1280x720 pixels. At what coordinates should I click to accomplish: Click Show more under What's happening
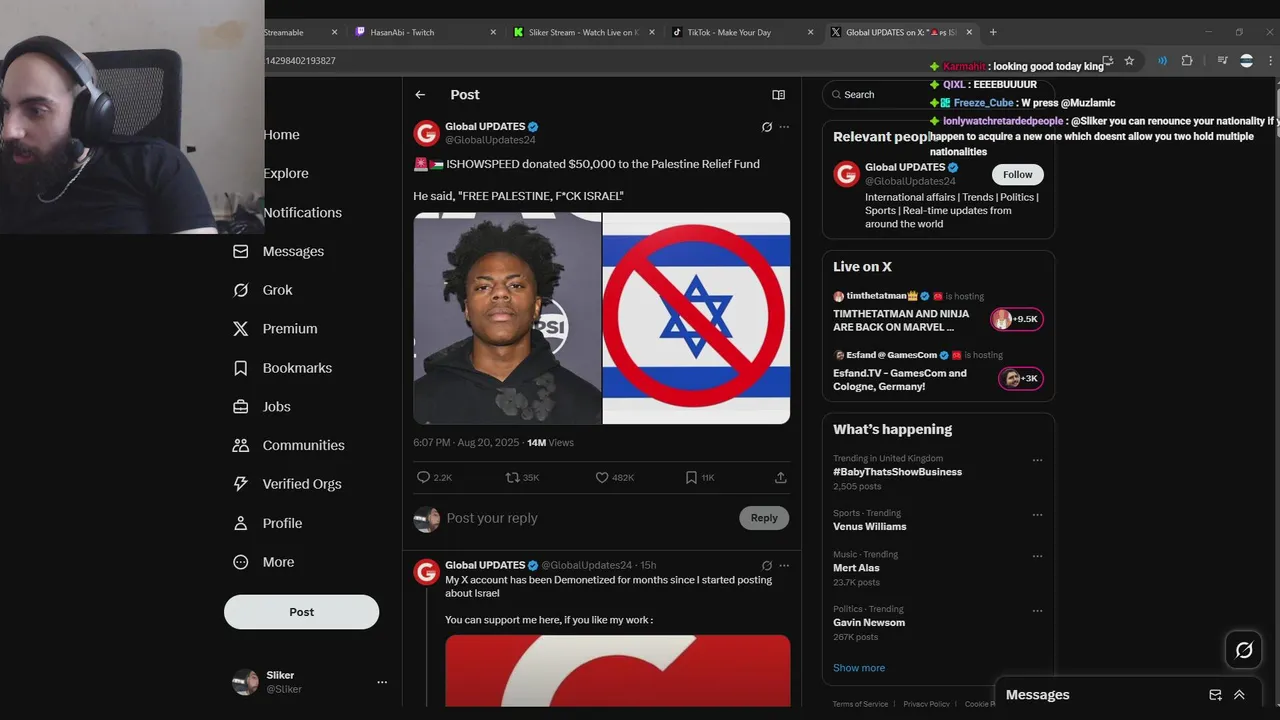[859, 668]
